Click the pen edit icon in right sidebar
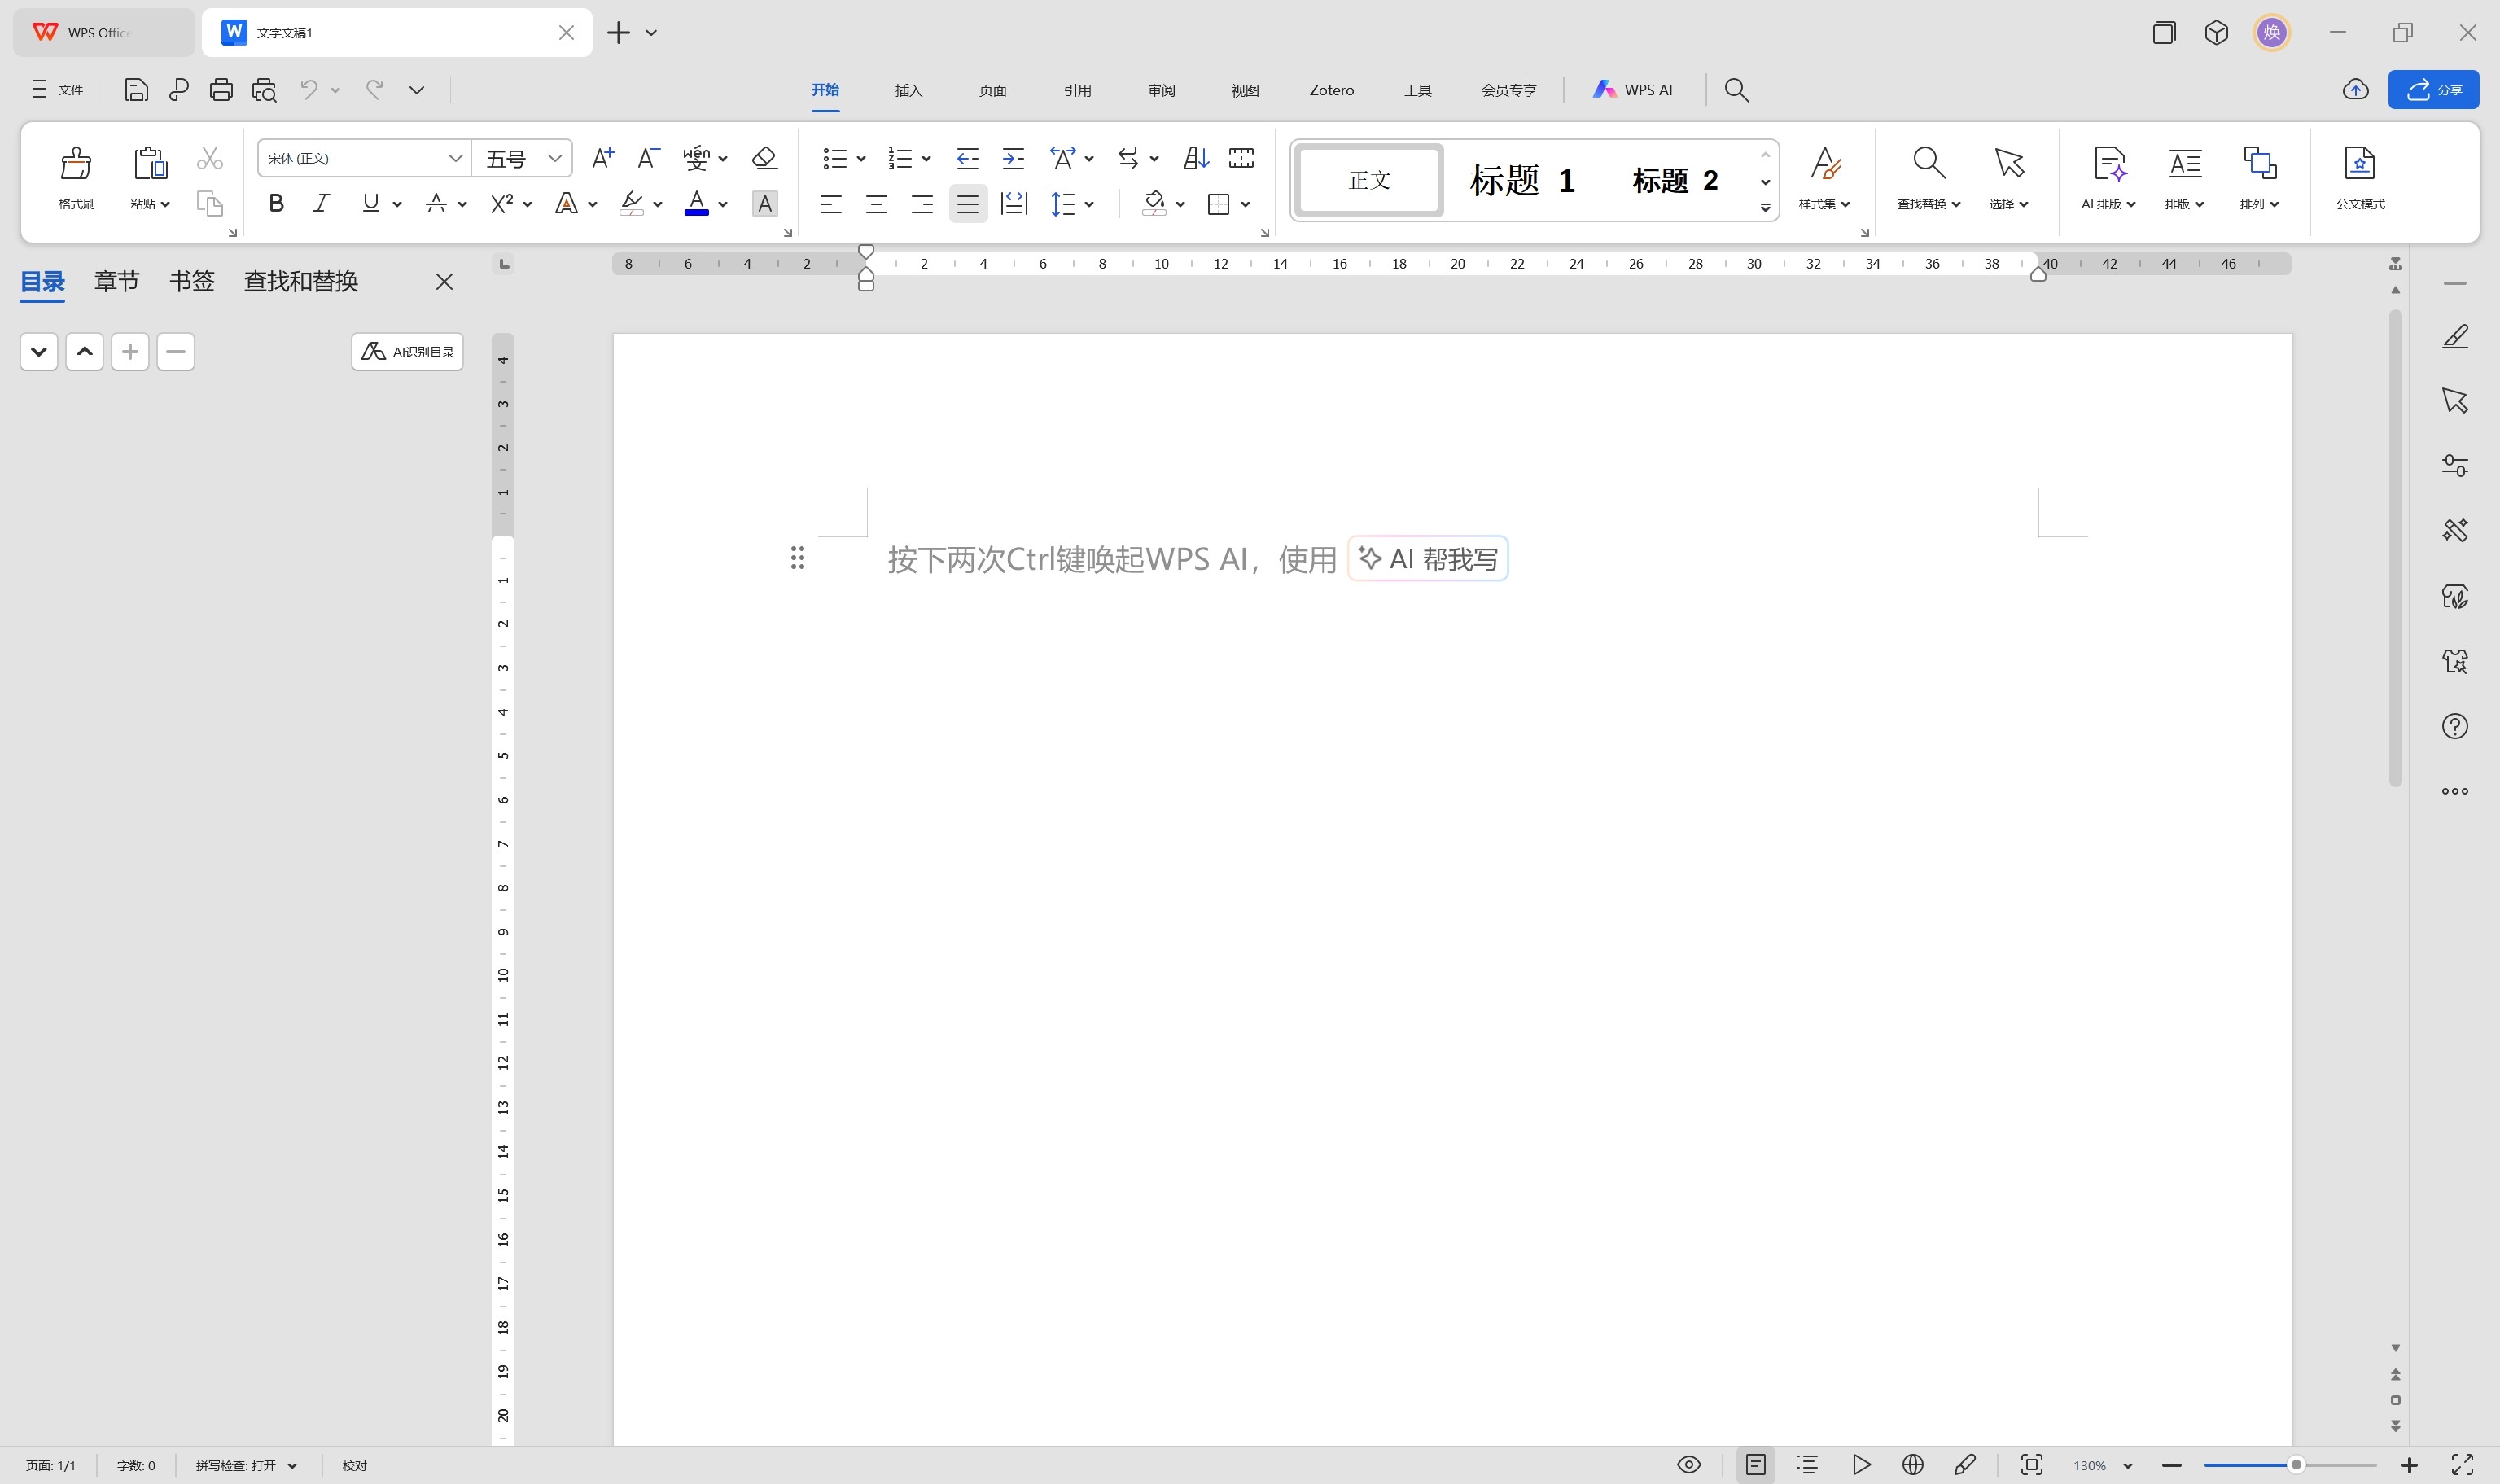This screenshot has height=1484, width=2500. point(2455,337)
